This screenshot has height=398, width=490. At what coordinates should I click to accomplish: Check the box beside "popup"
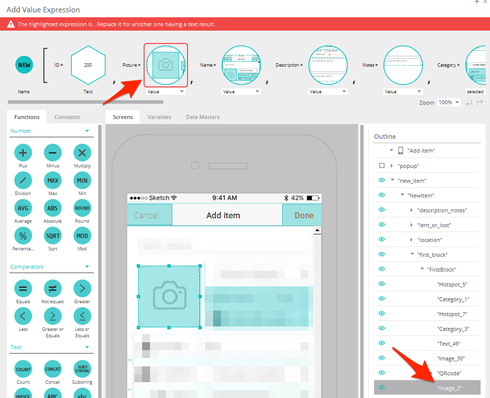(x=382, y=166)
